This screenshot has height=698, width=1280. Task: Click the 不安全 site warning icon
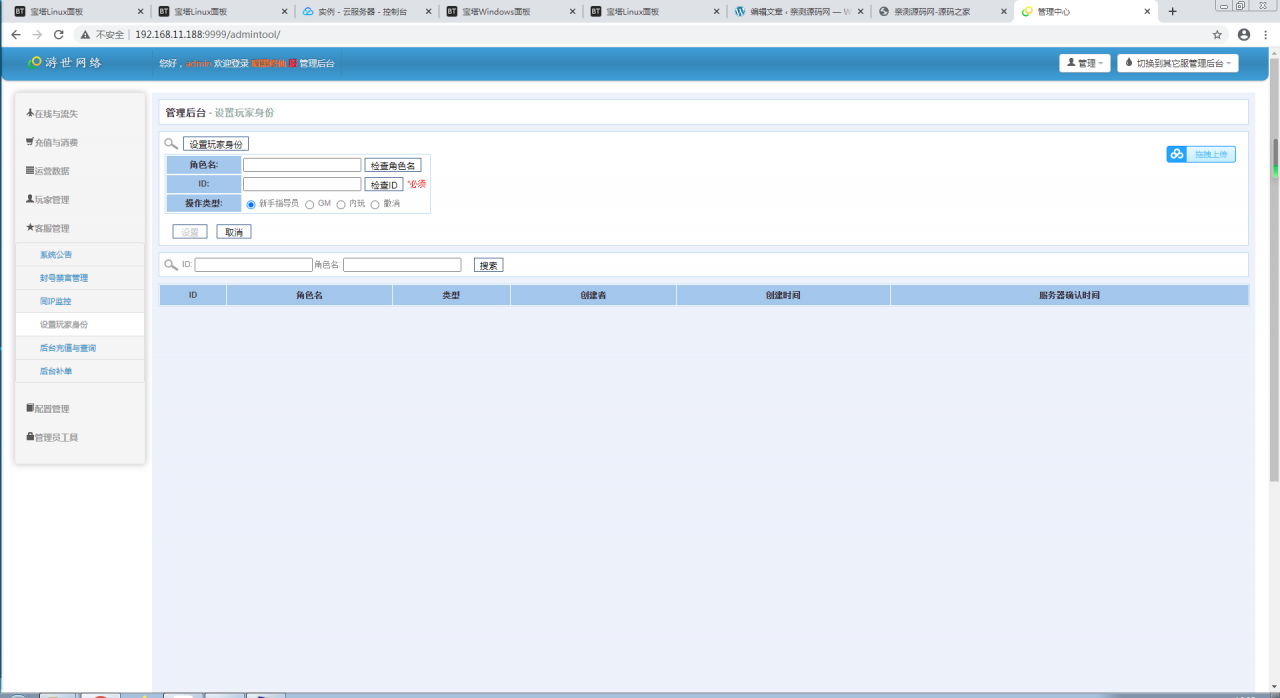click(x=86, y=34)
